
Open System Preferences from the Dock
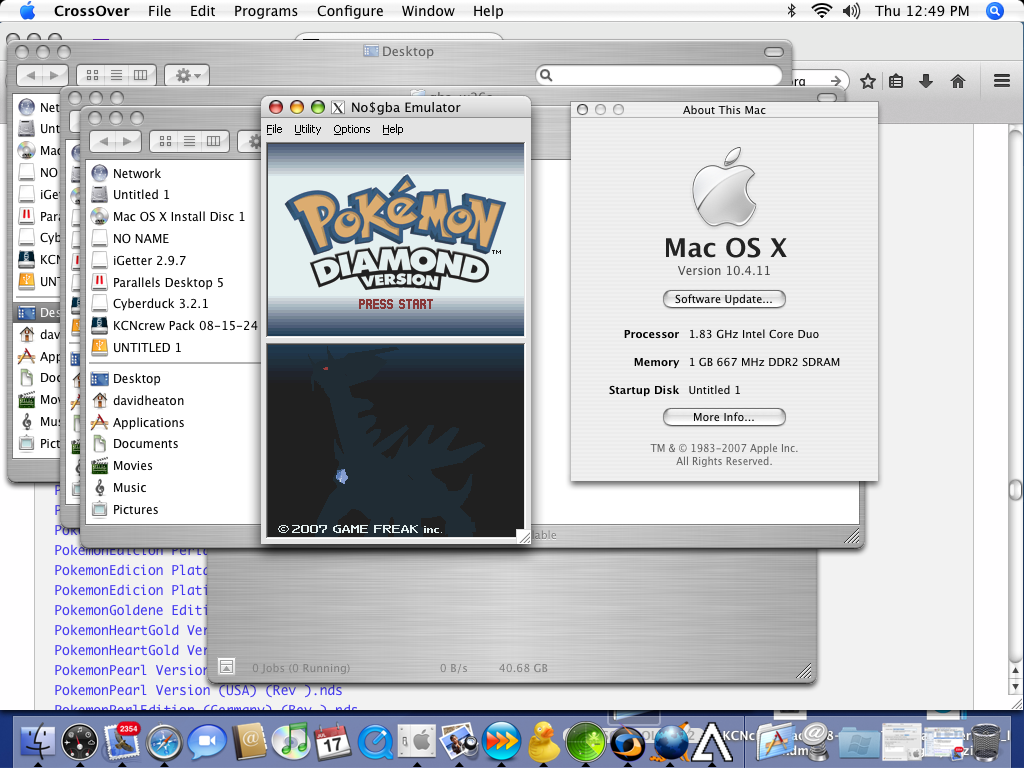pyautogui.click(x=417, y=743)
